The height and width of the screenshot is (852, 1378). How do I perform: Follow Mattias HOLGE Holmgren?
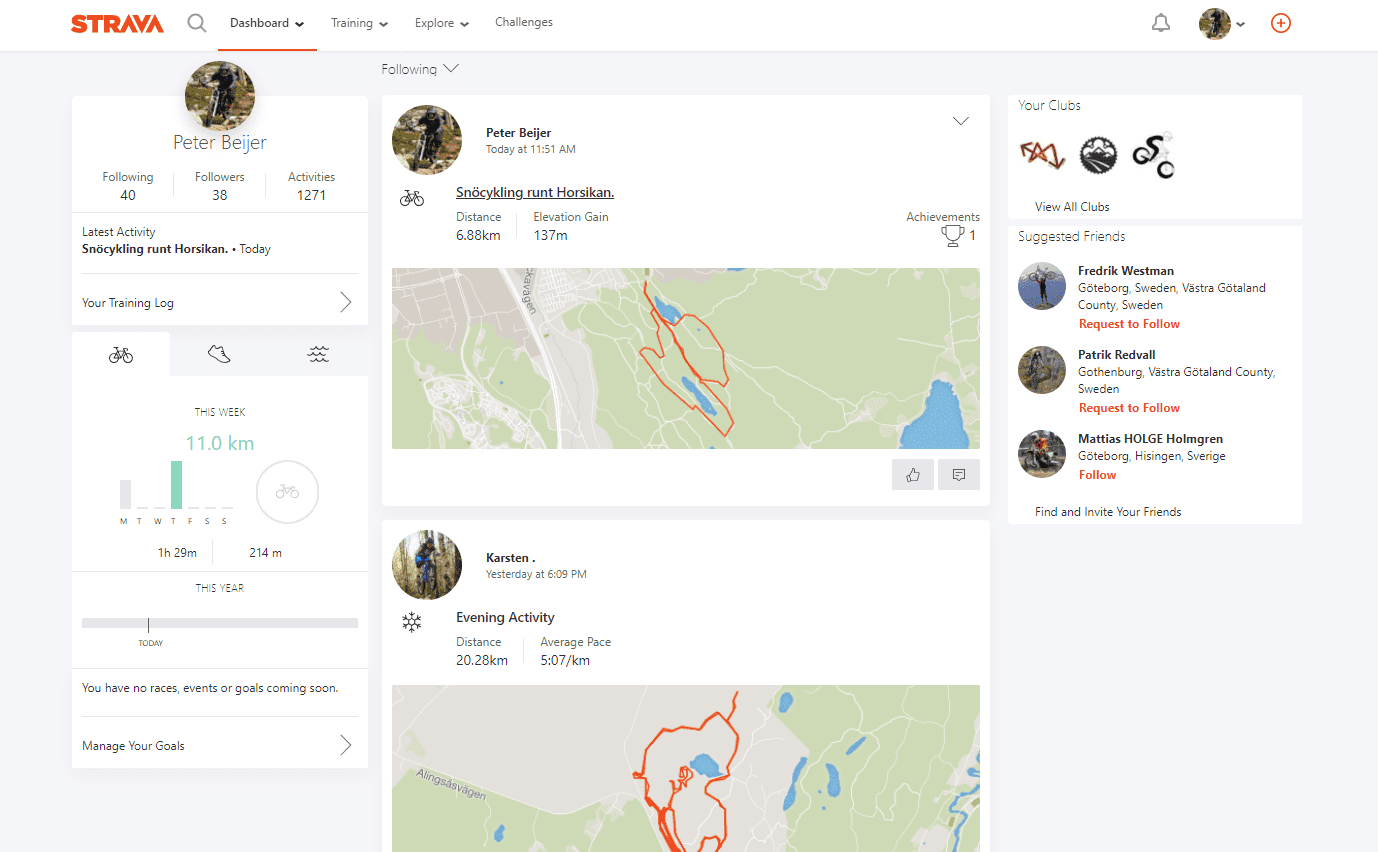(x=1097, y=474)
